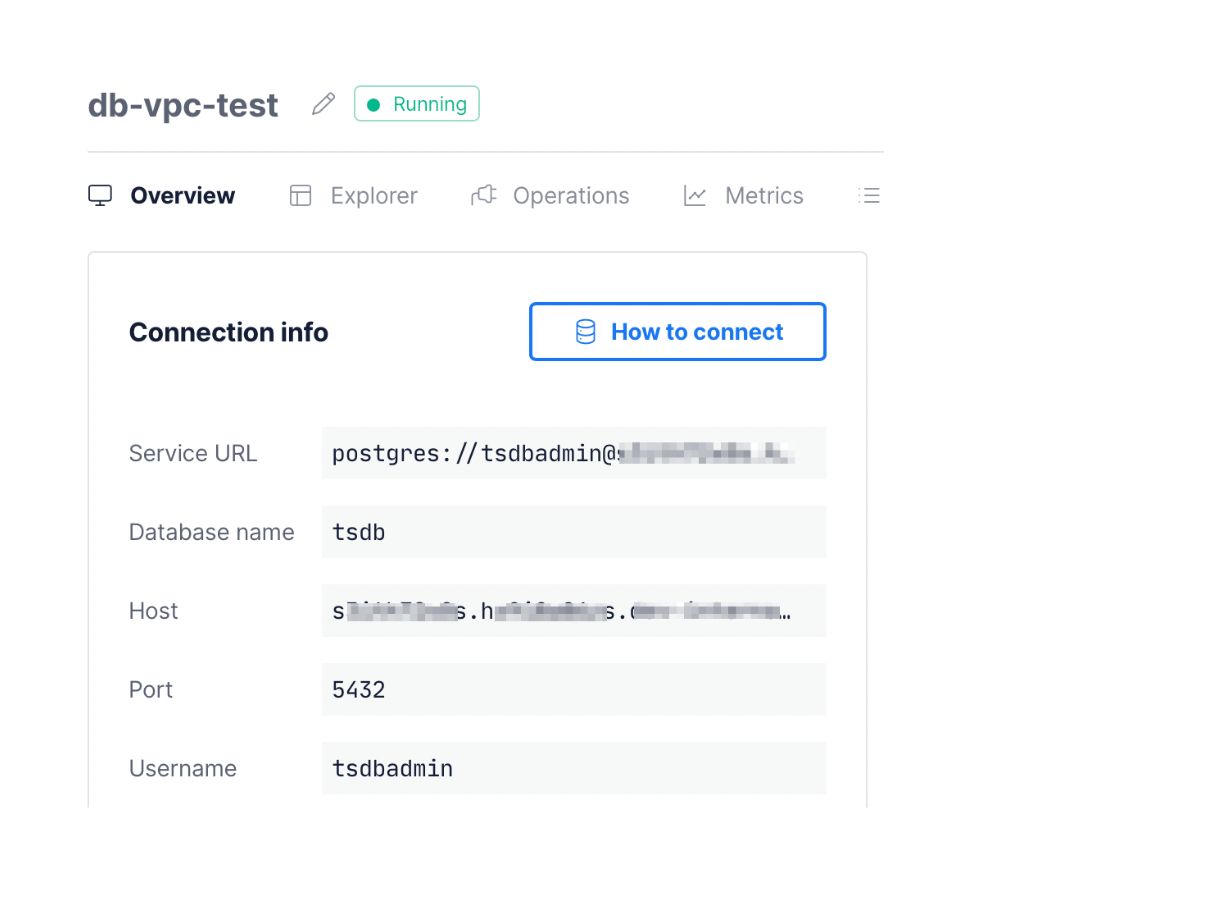Click the db-vpc-test service title
The width and height of the screenshot is (1214, 908).
coord(183,105)
